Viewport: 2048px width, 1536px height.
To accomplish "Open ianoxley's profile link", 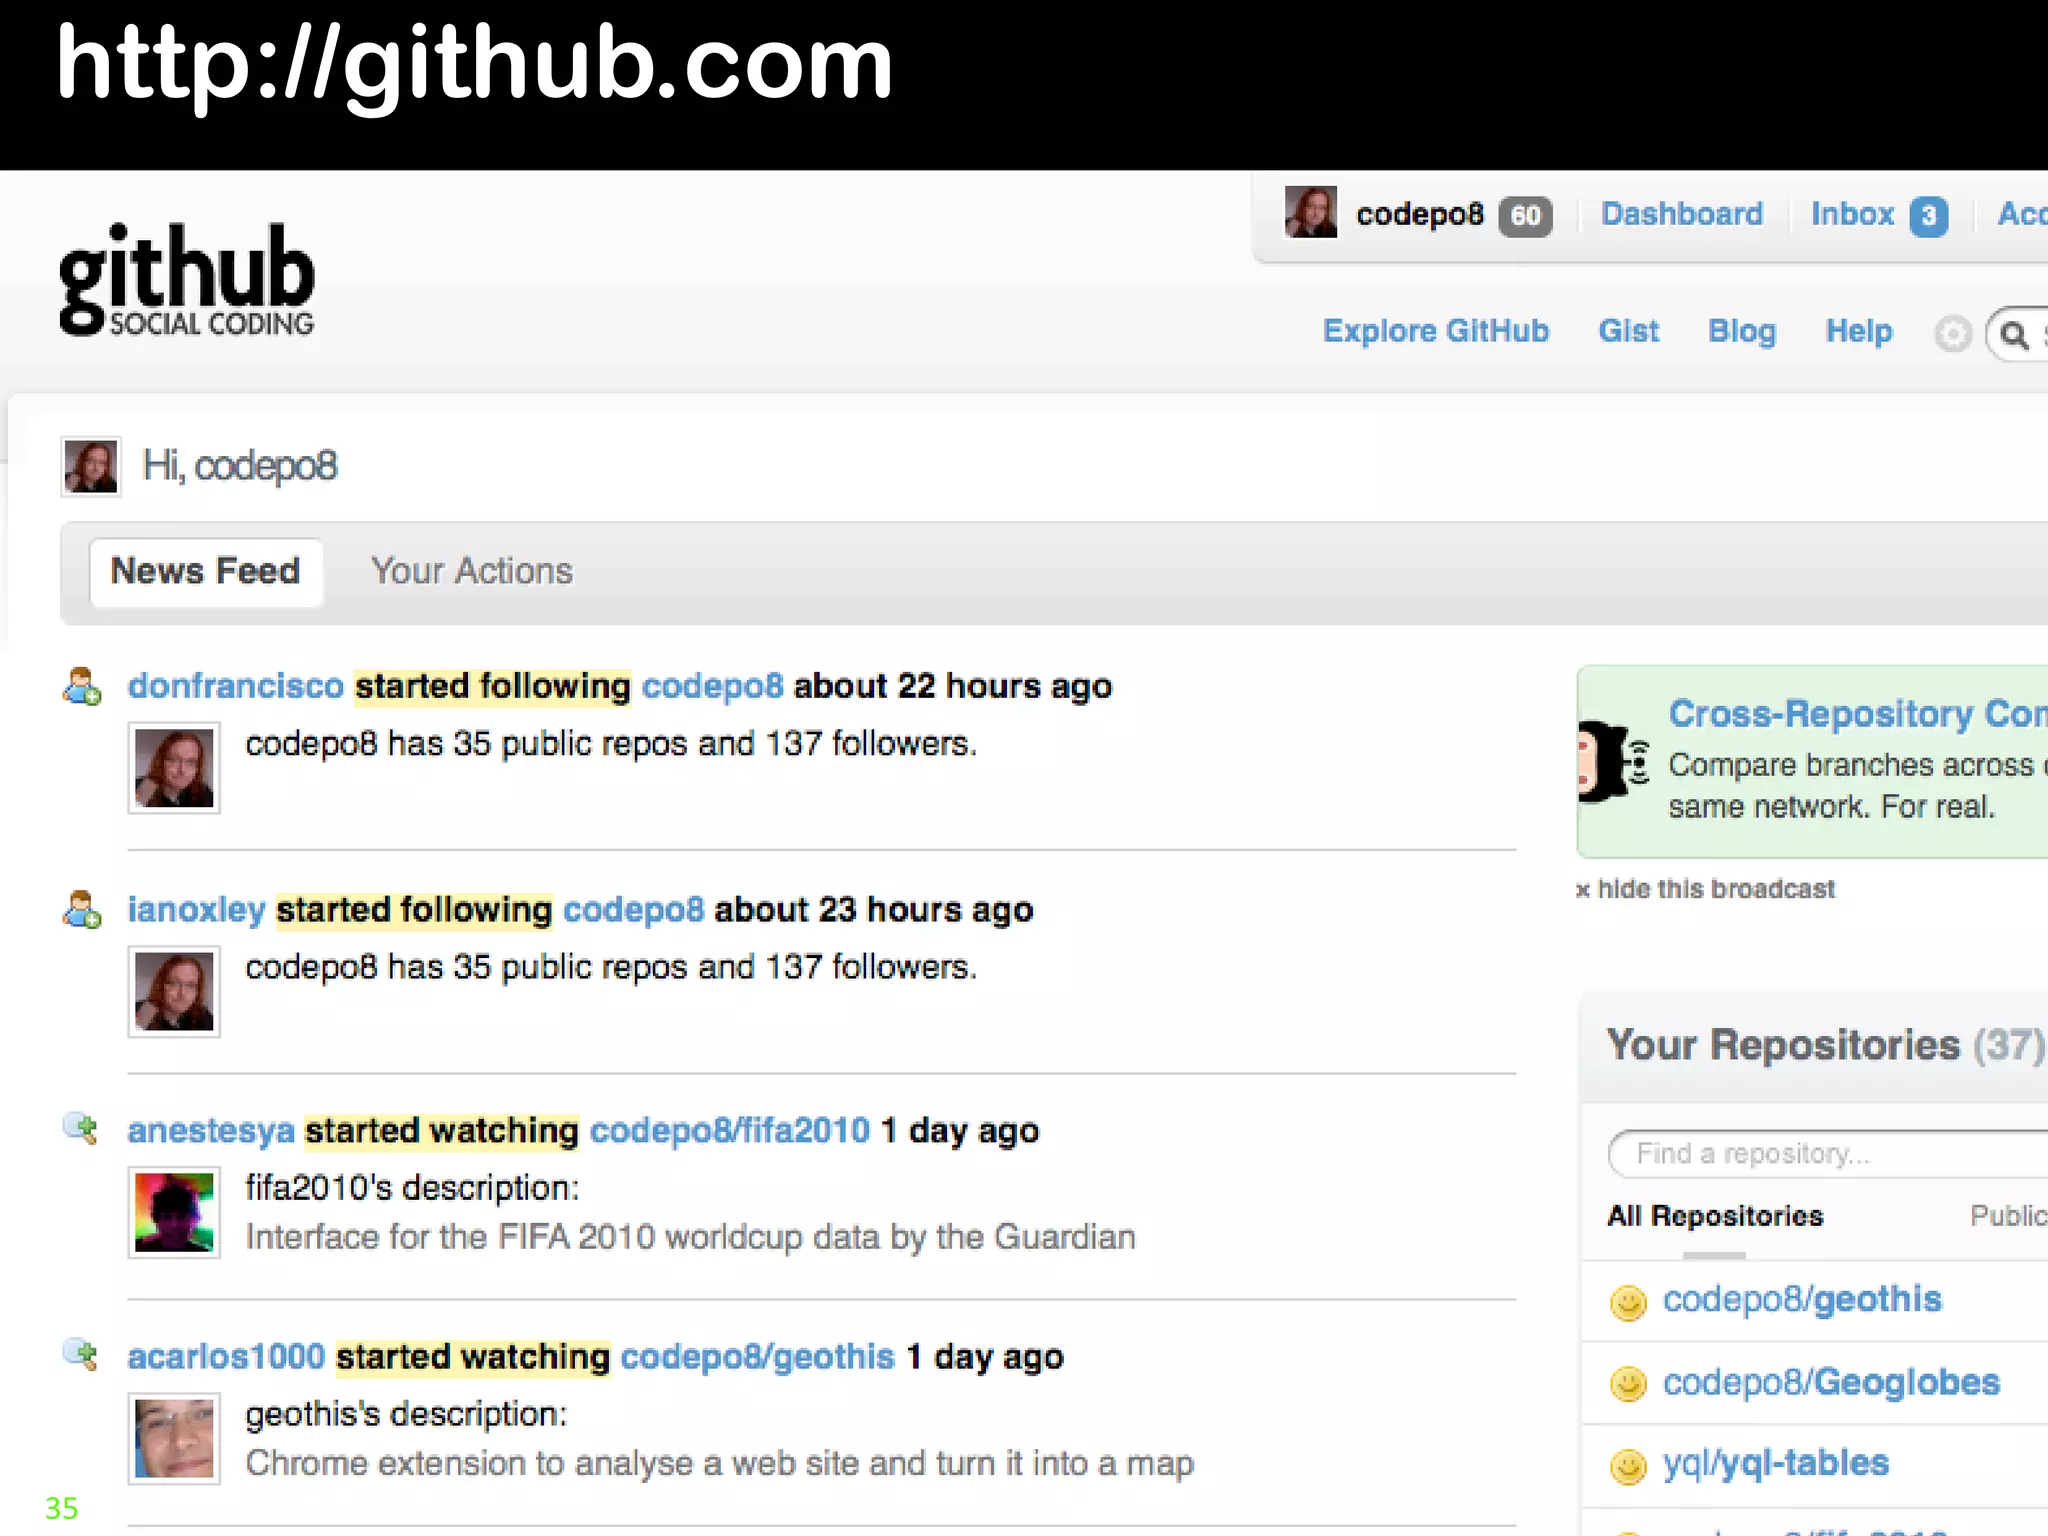I will click(196, 910).
